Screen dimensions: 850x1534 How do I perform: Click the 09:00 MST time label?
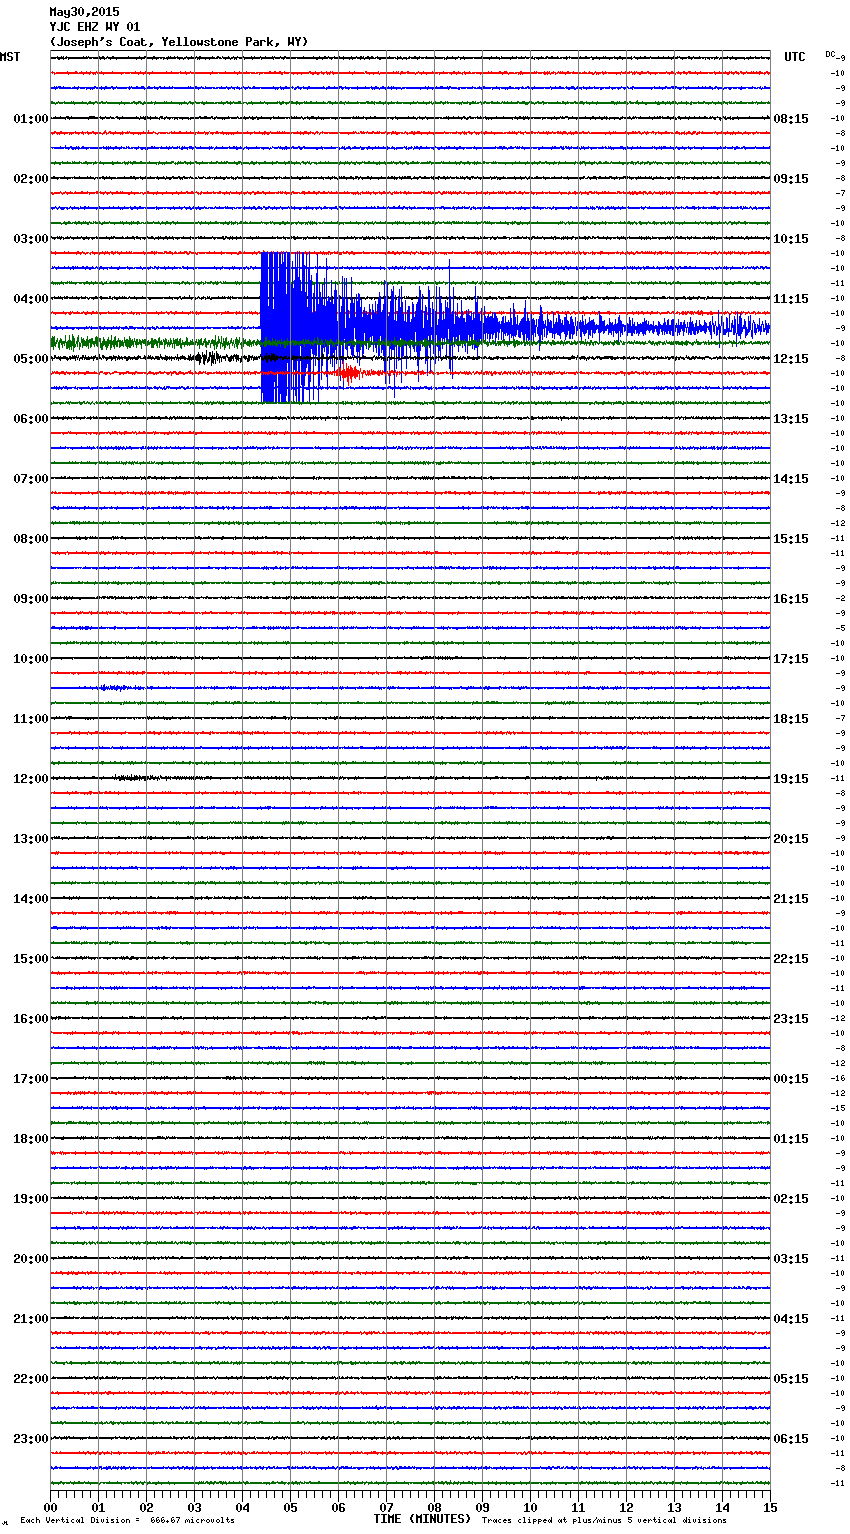point(30,599)
